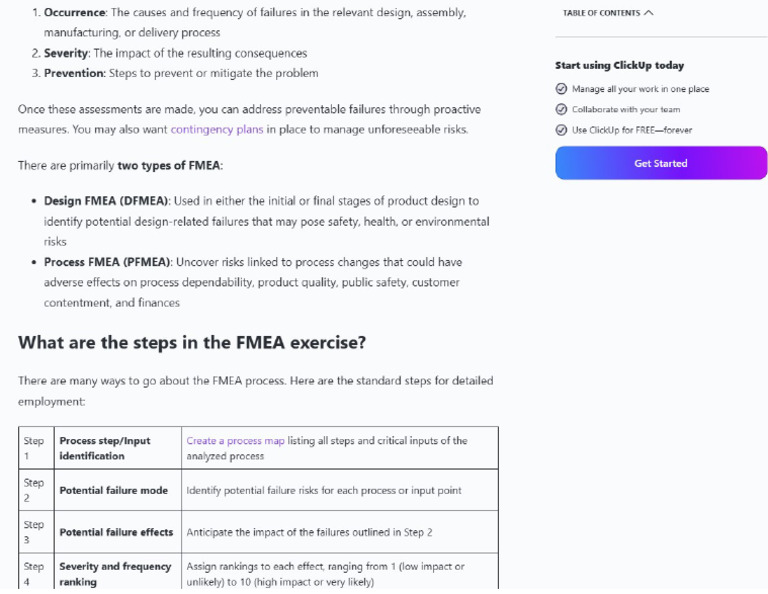The width and height of the screenshot is (768, 594).
Task: Click the Occurrence list item
Action: 255,23
